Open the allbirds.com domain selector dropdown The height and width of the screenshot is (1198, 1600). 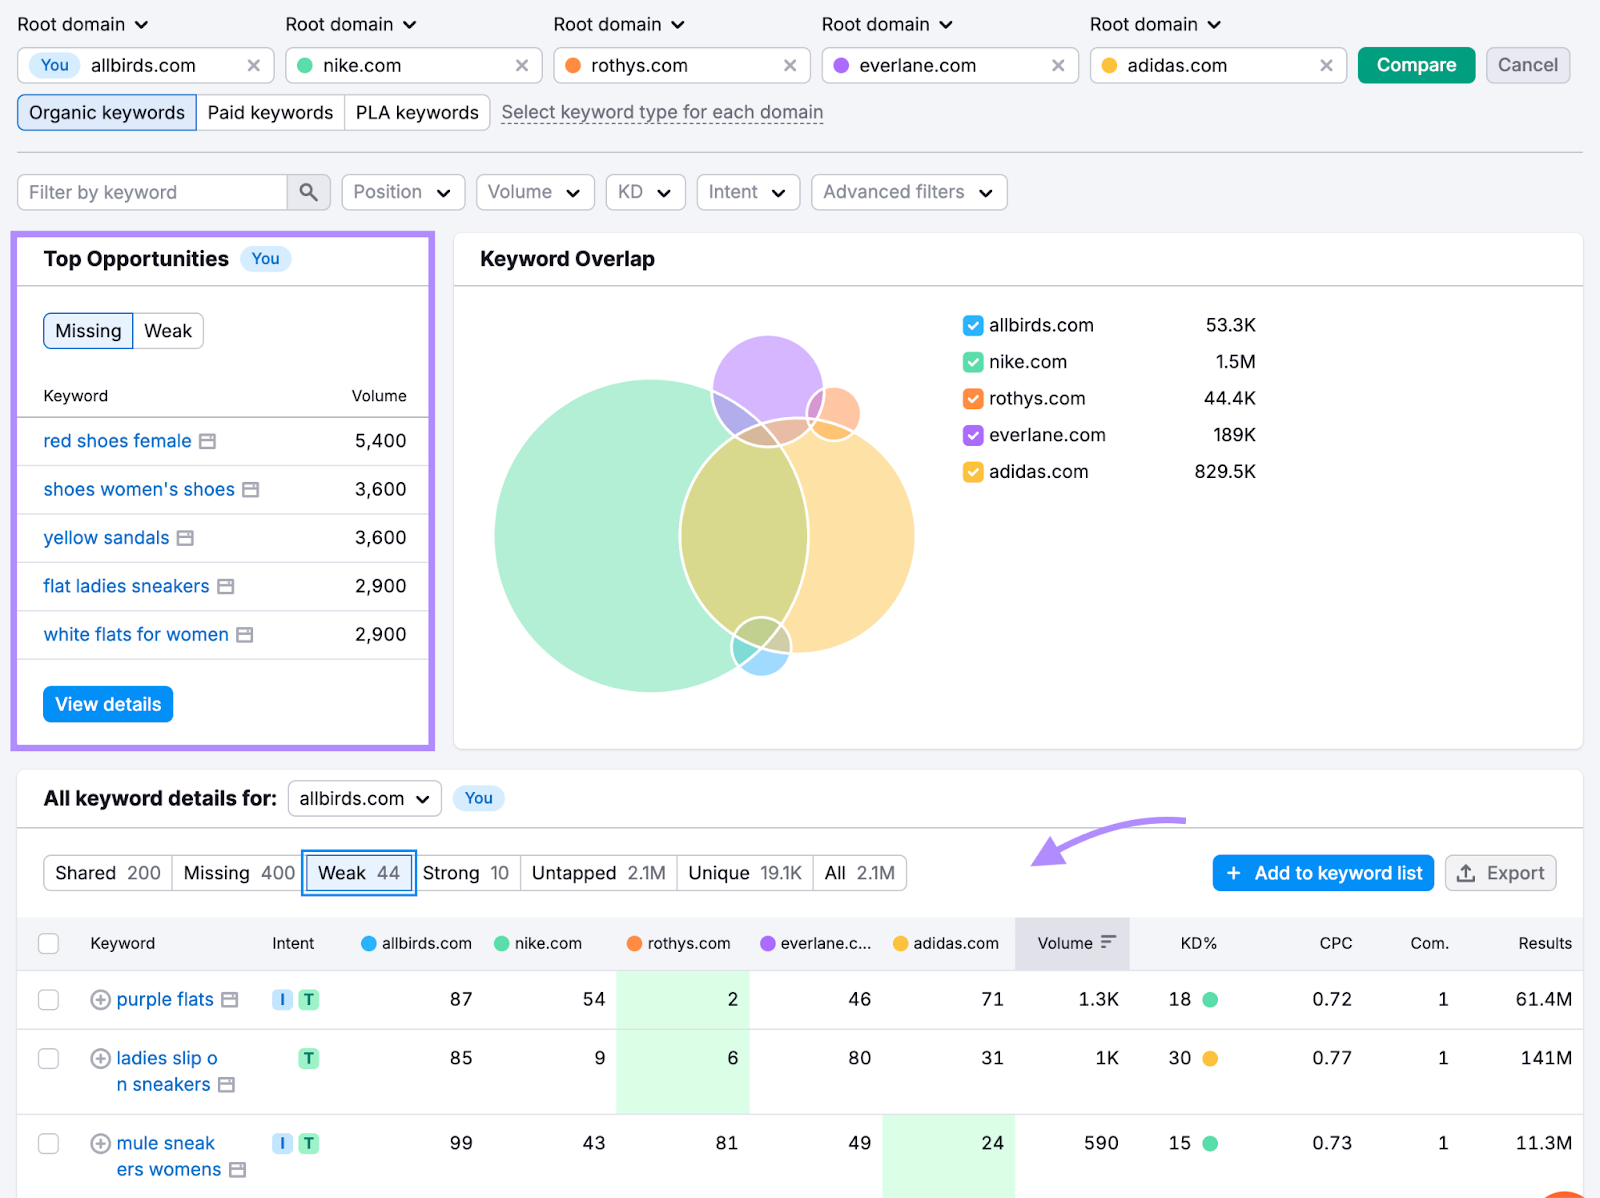pos(364,798)
